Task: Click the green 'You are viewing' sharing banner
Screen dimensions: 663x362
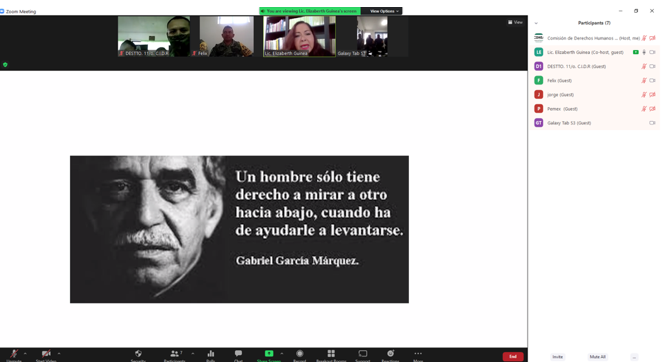Action: 310,11
